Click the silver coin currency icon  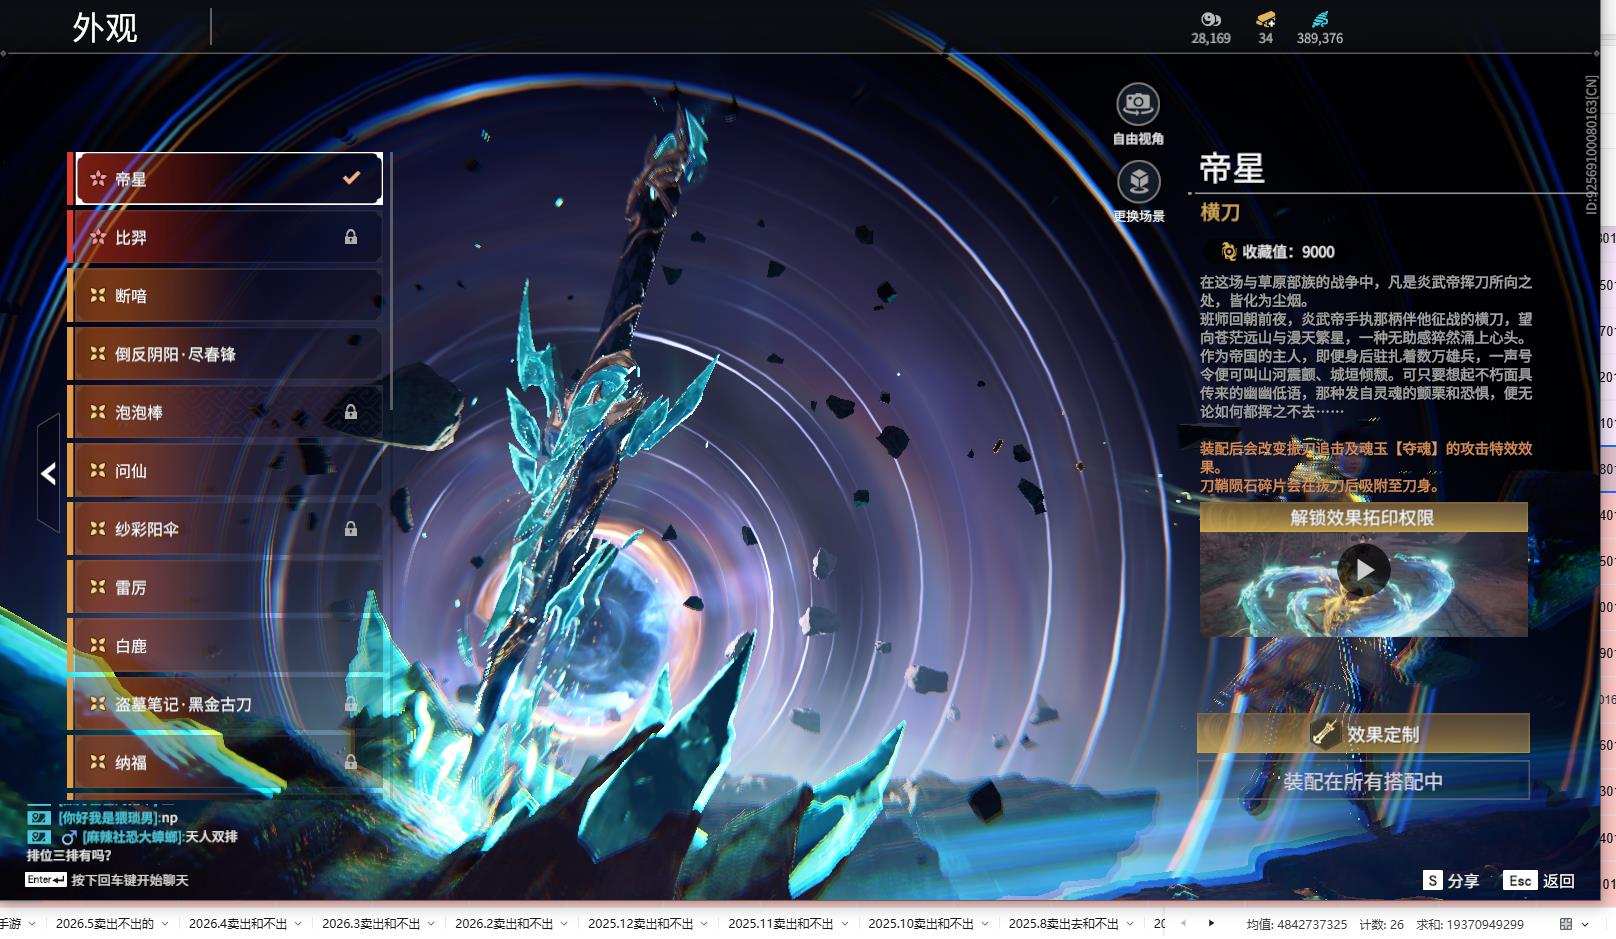(1211, 19)
